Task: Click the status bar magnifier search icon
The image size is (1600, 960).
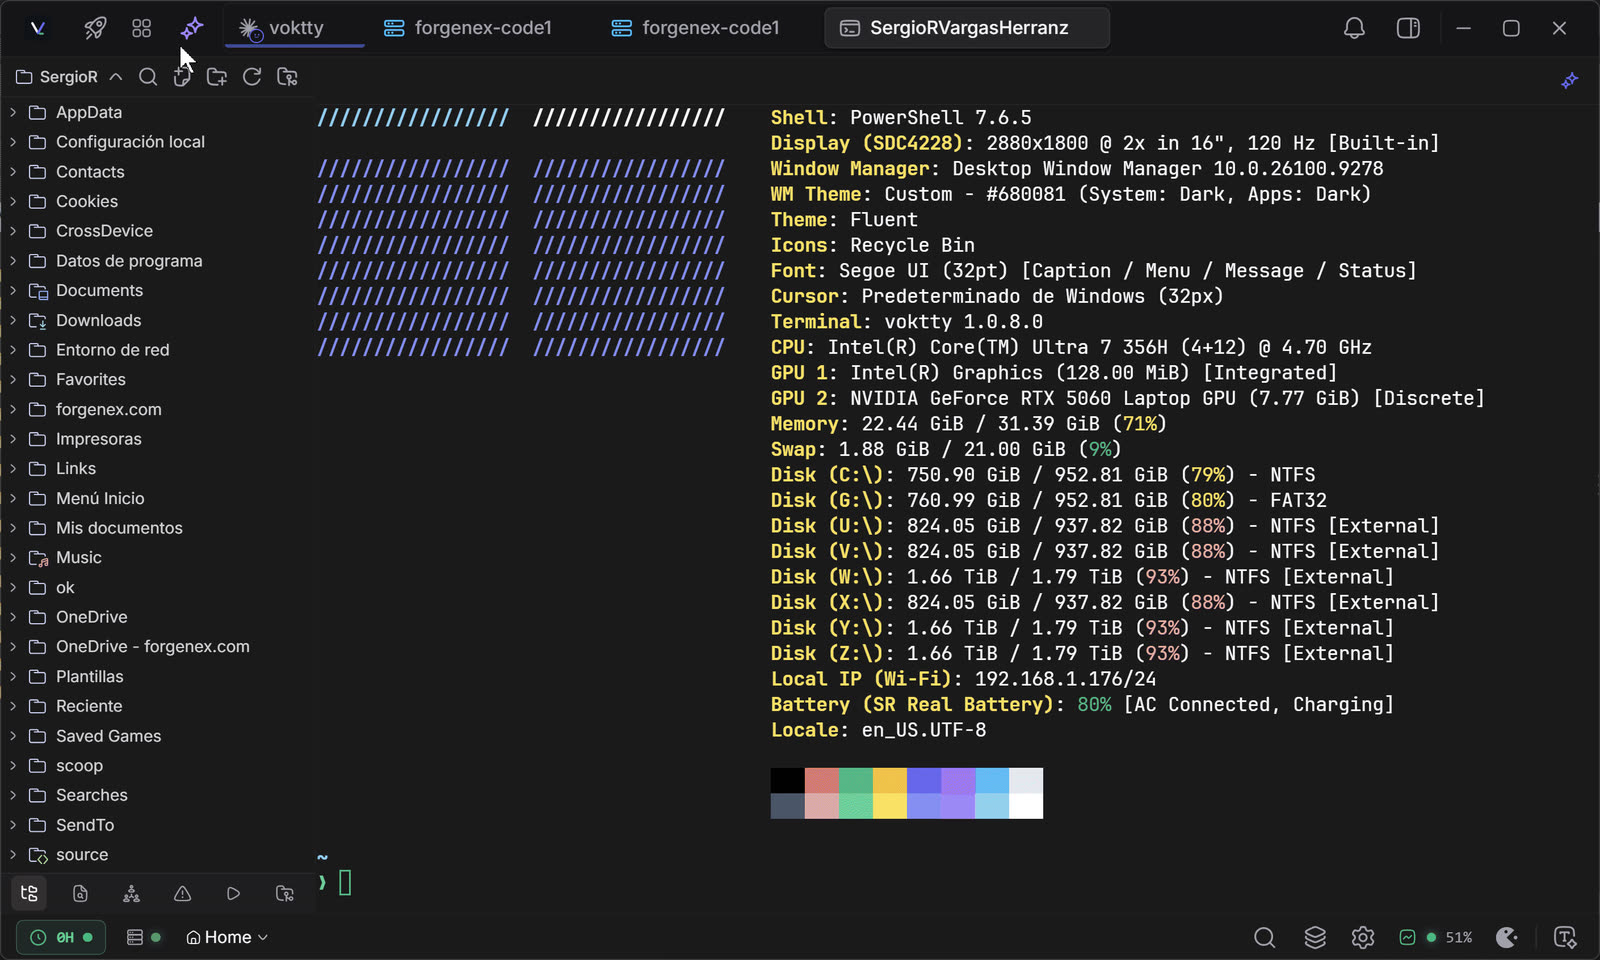Action: click(x=1265, y=937)
